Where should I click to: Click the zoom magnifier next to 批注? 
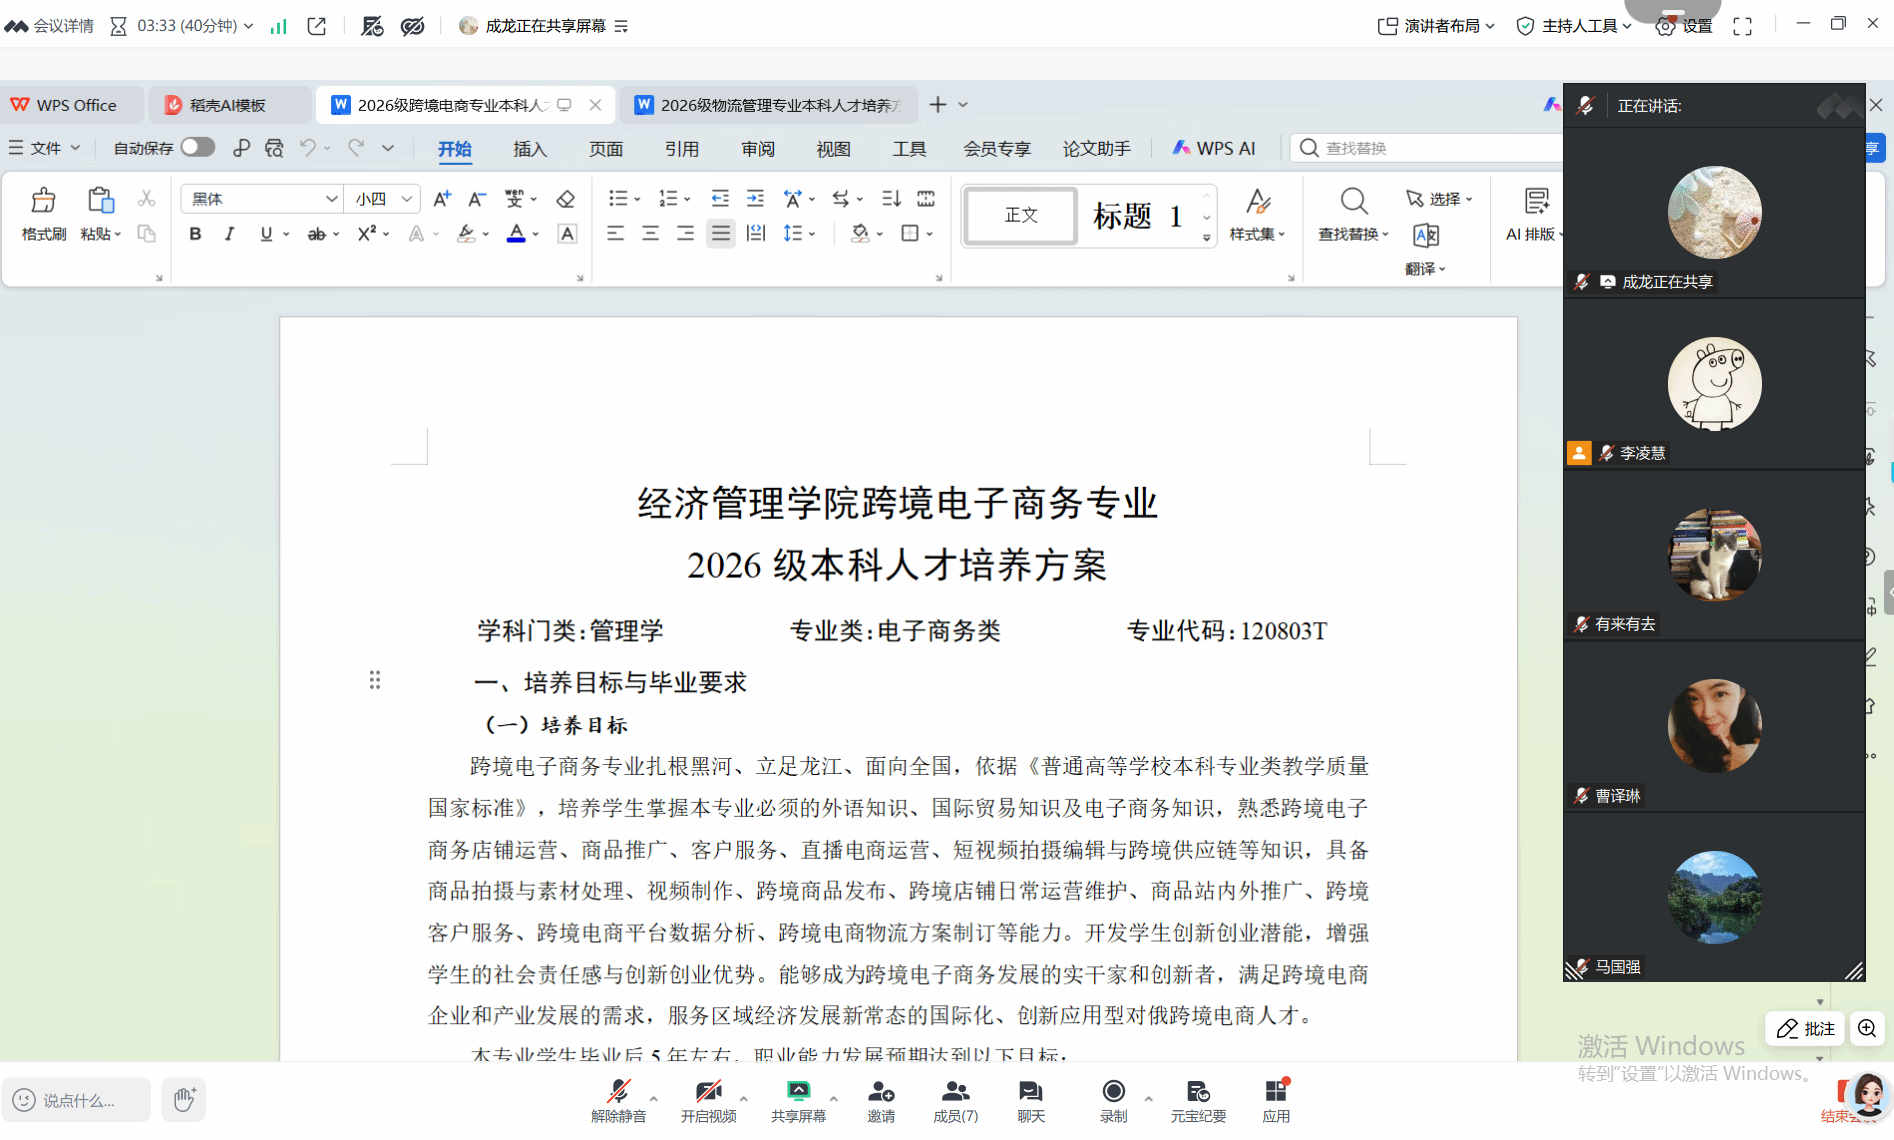point(1867,1029)
